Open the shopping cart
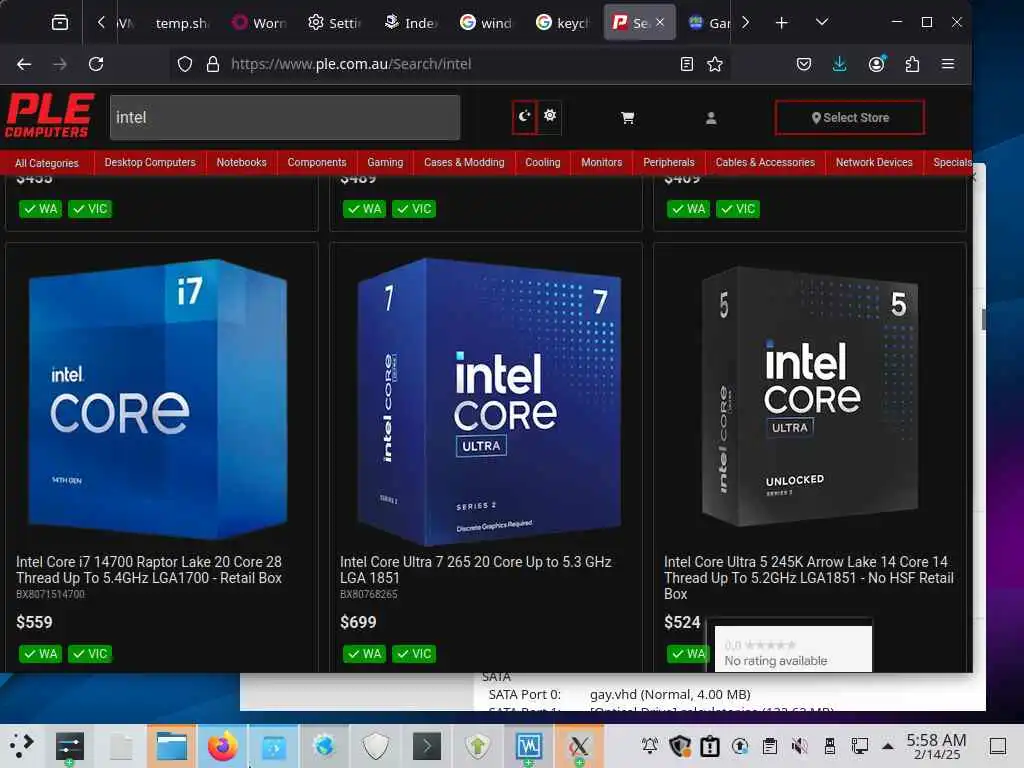 coord(628,118)
